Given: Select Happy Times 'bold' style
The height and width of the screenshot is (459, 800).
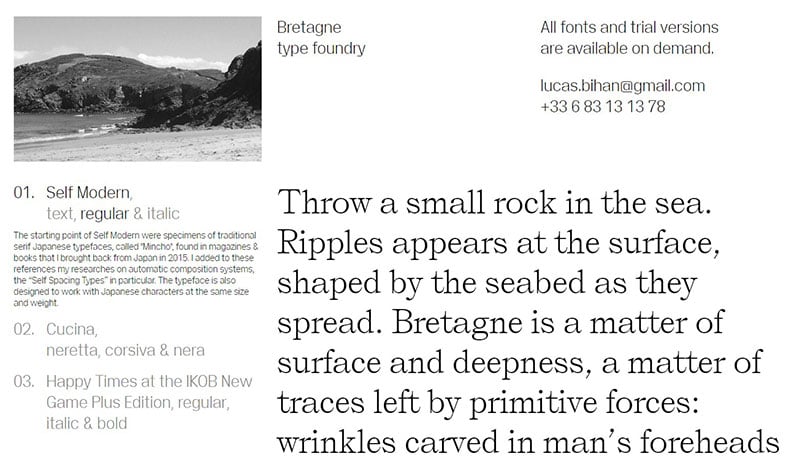Looking at the screenshot, I should point(112,423).
